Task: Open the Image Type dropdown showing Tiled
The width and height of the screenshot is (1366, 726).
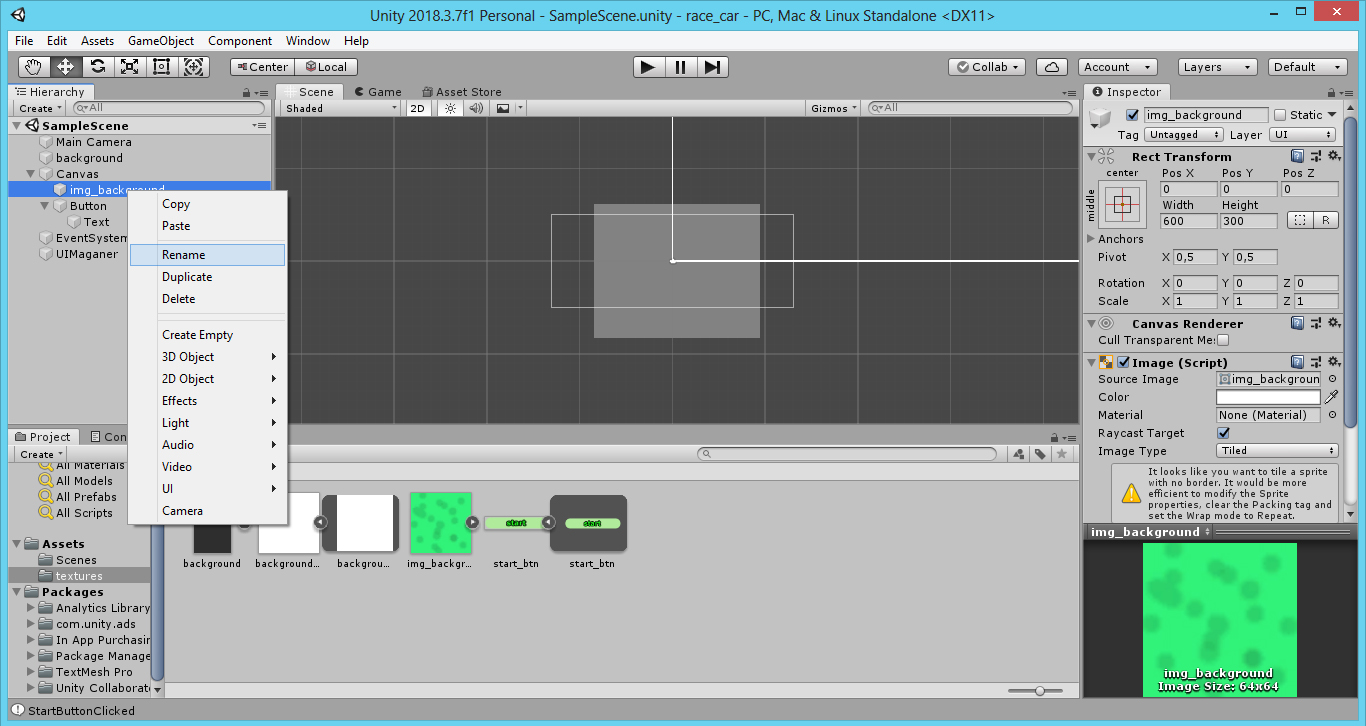Action: click(1277, 451)
